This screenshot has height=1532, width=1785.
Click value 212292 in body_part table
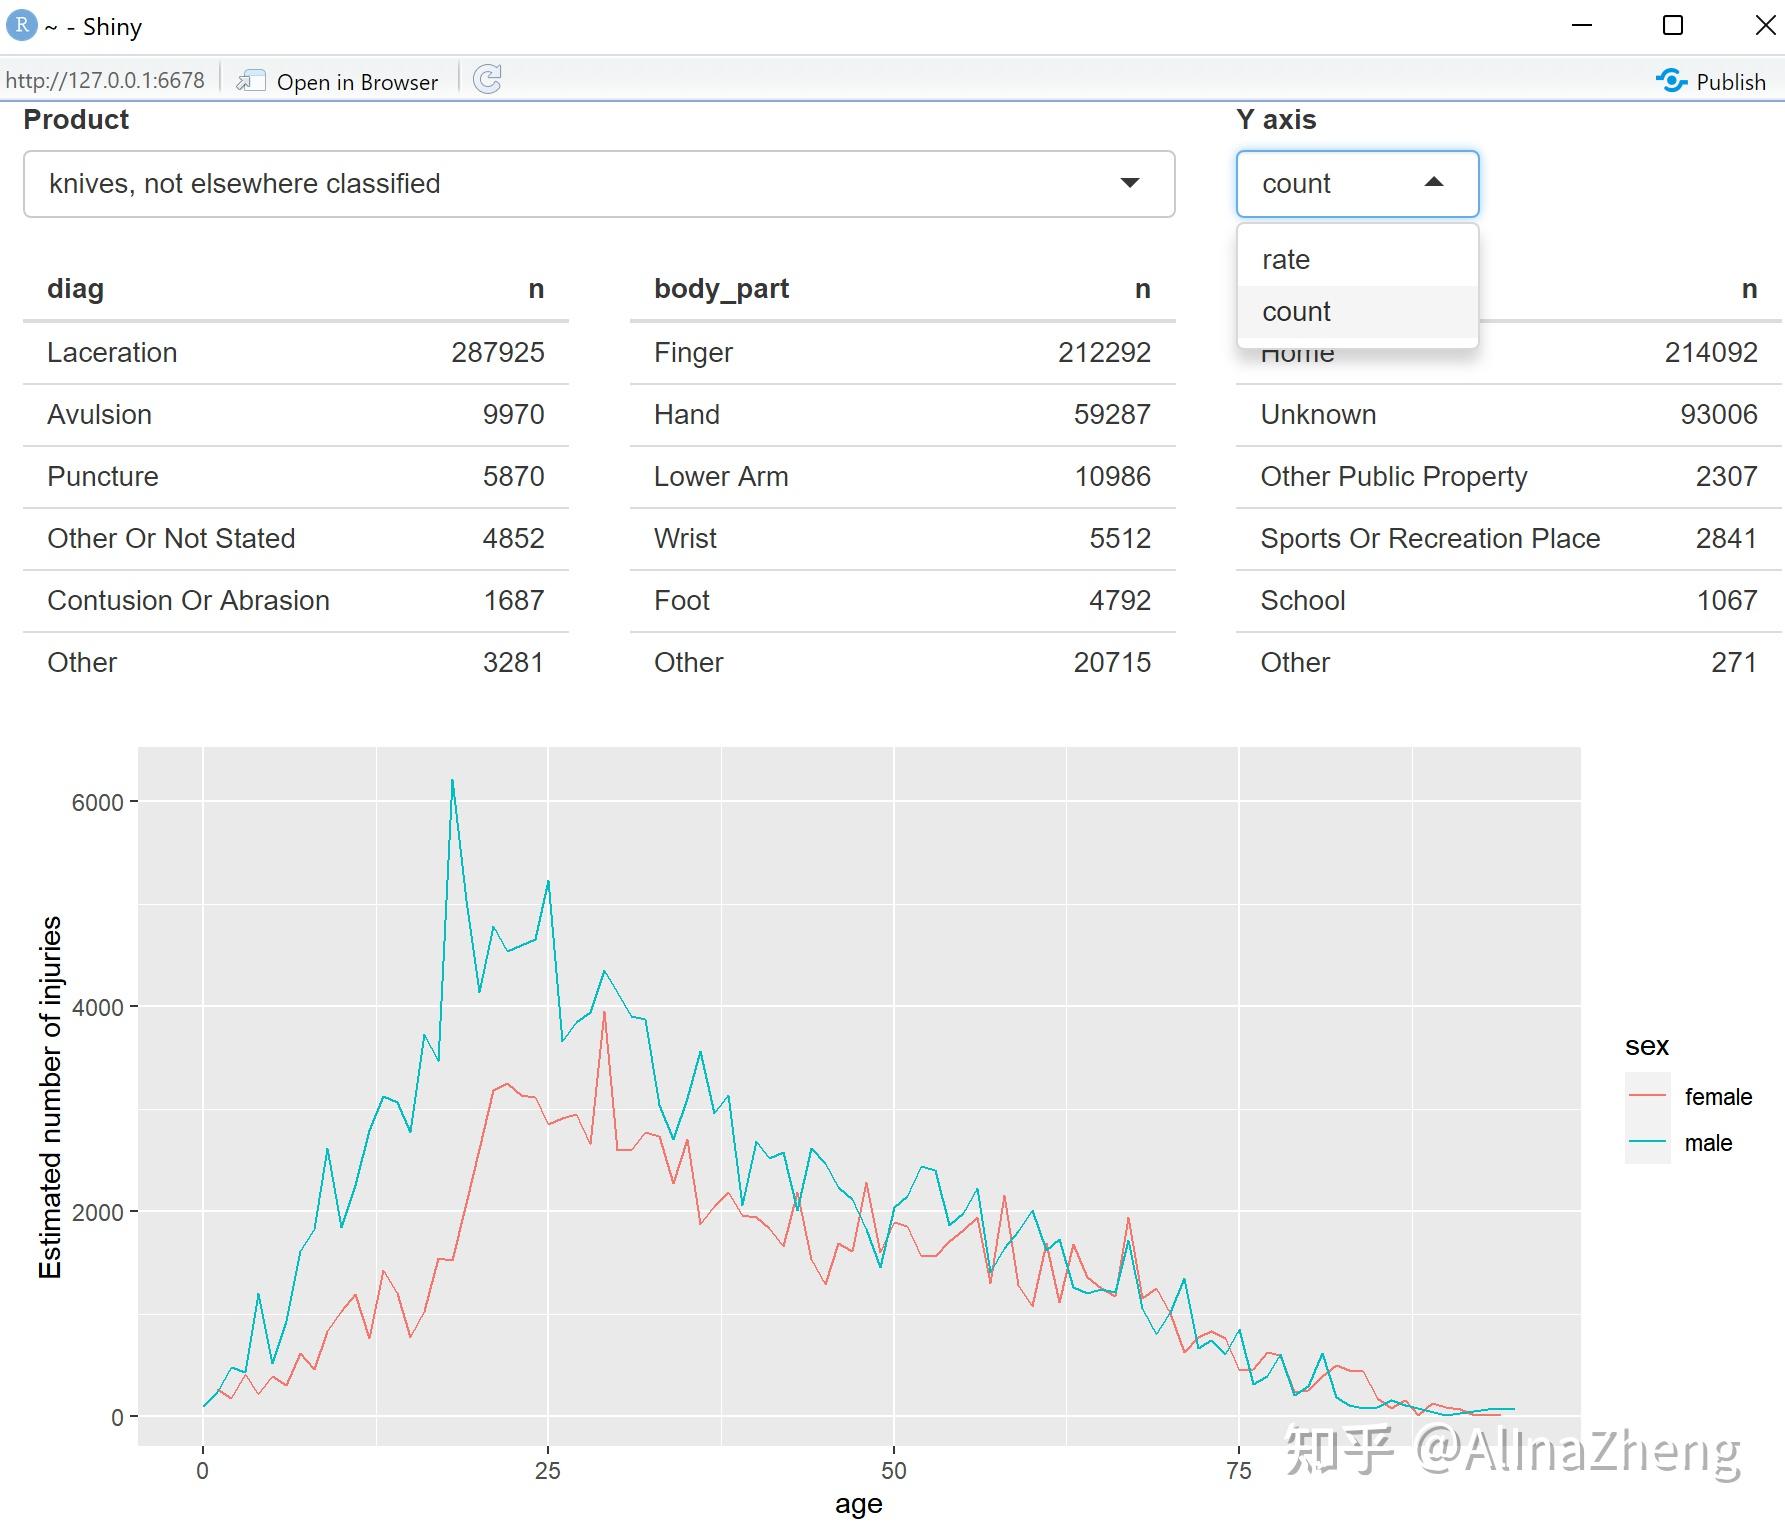coord(1105,353)
